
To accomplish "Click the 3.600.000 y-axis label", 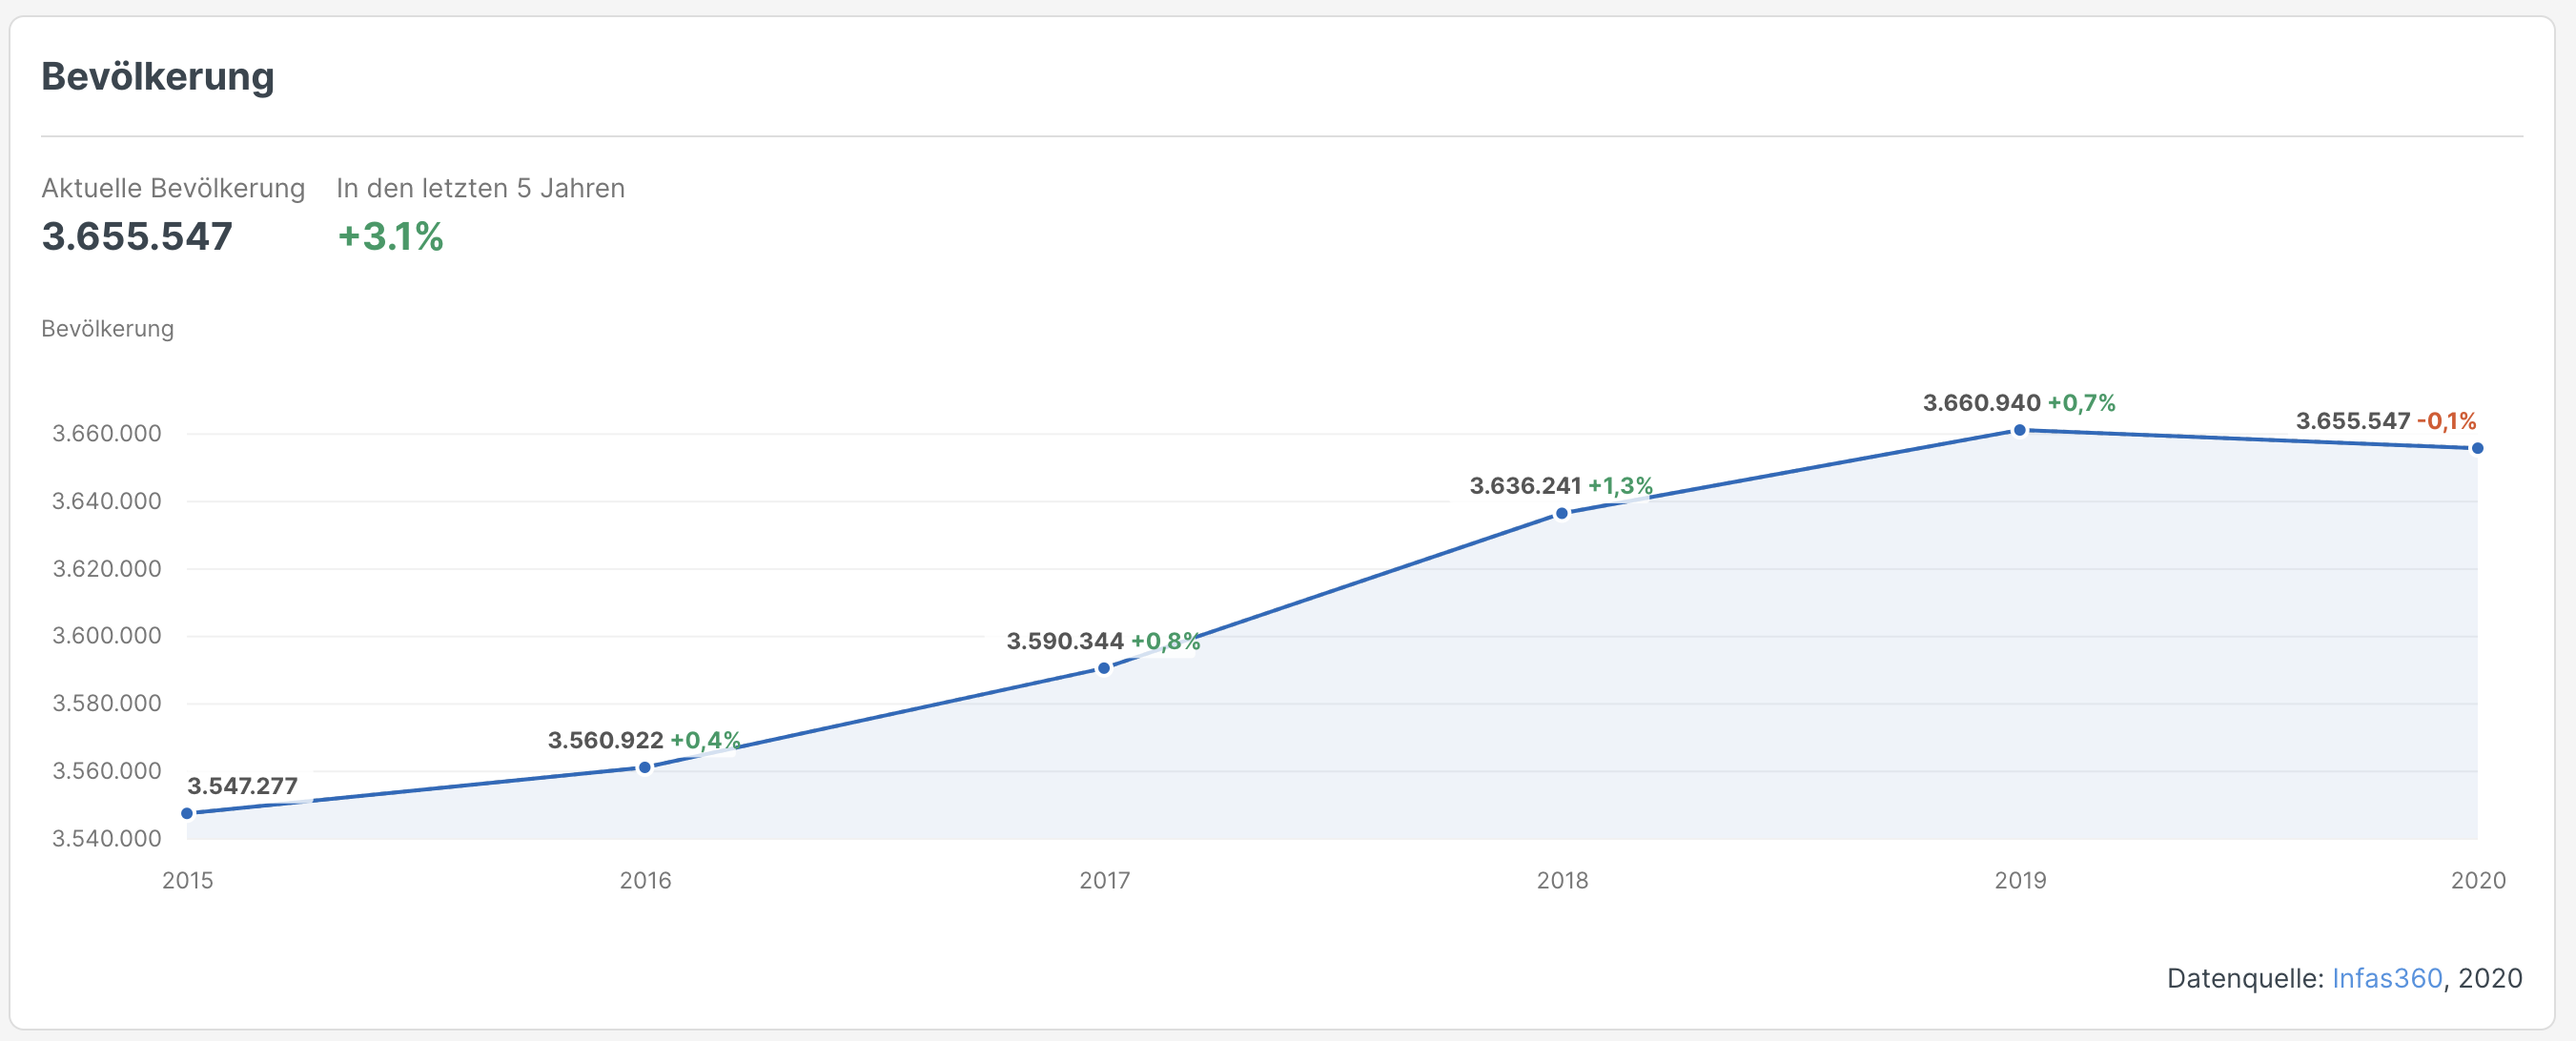I will 106,636.
